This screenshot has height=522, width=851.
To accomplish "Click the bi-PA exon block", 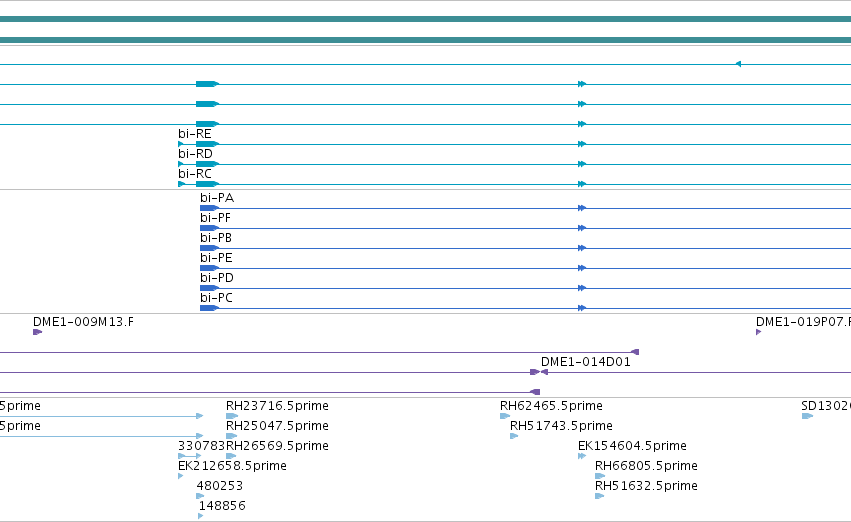I will point(209,208).
